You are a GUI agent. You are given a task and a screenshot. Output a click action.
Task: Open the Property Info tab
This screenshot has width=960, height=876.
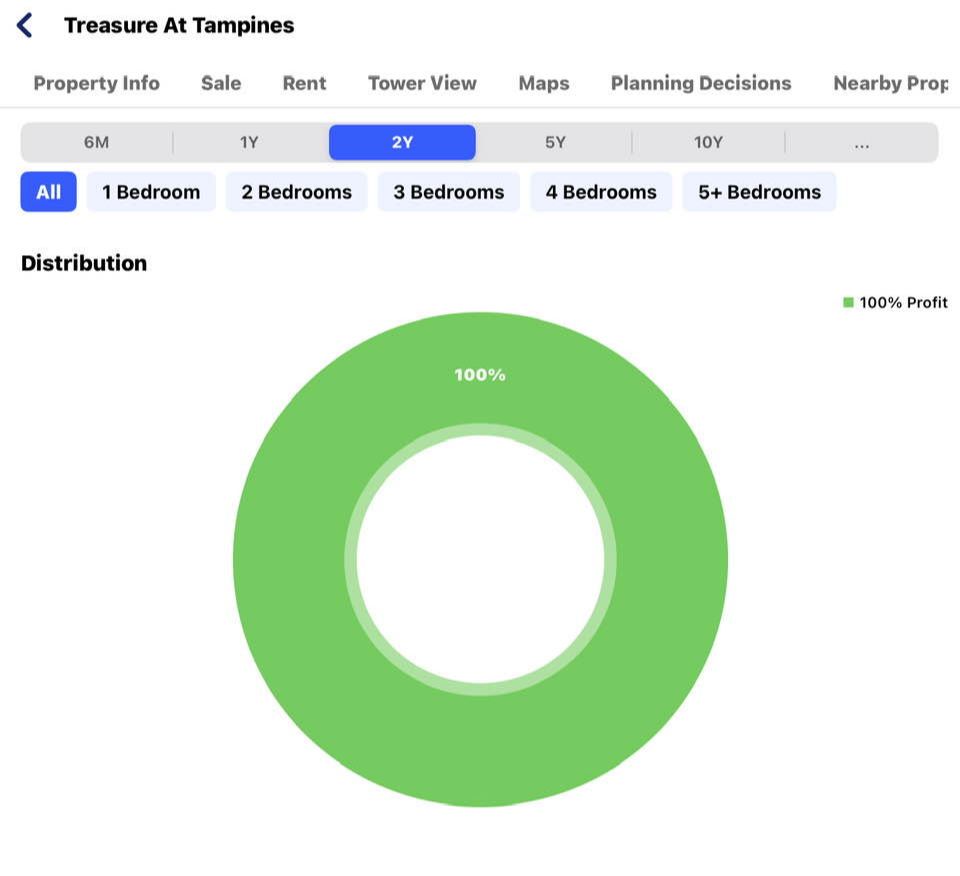[x=97, y=83]
